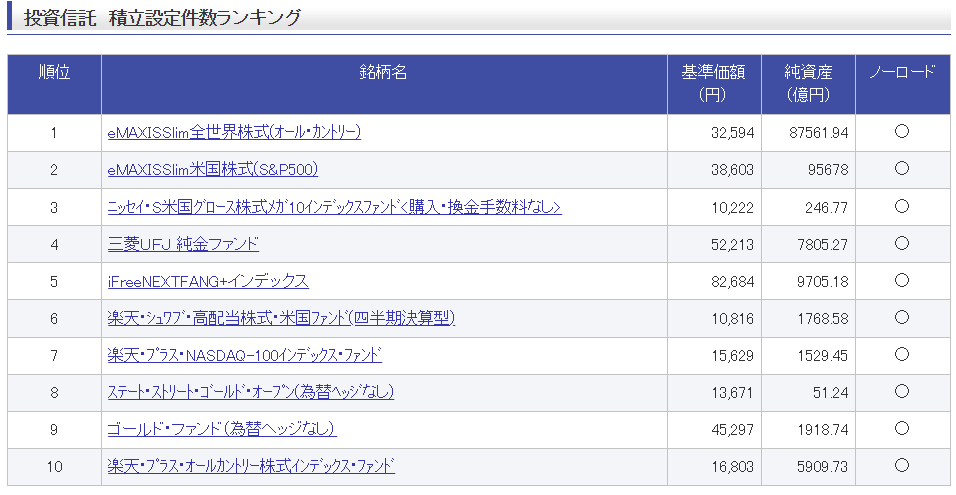This screenshot has width=956, height=495.
Task: Click the ゴールド・ファンド(為替ヘッジなし) link
Action: pyautogui.click(x=221, y=429)
